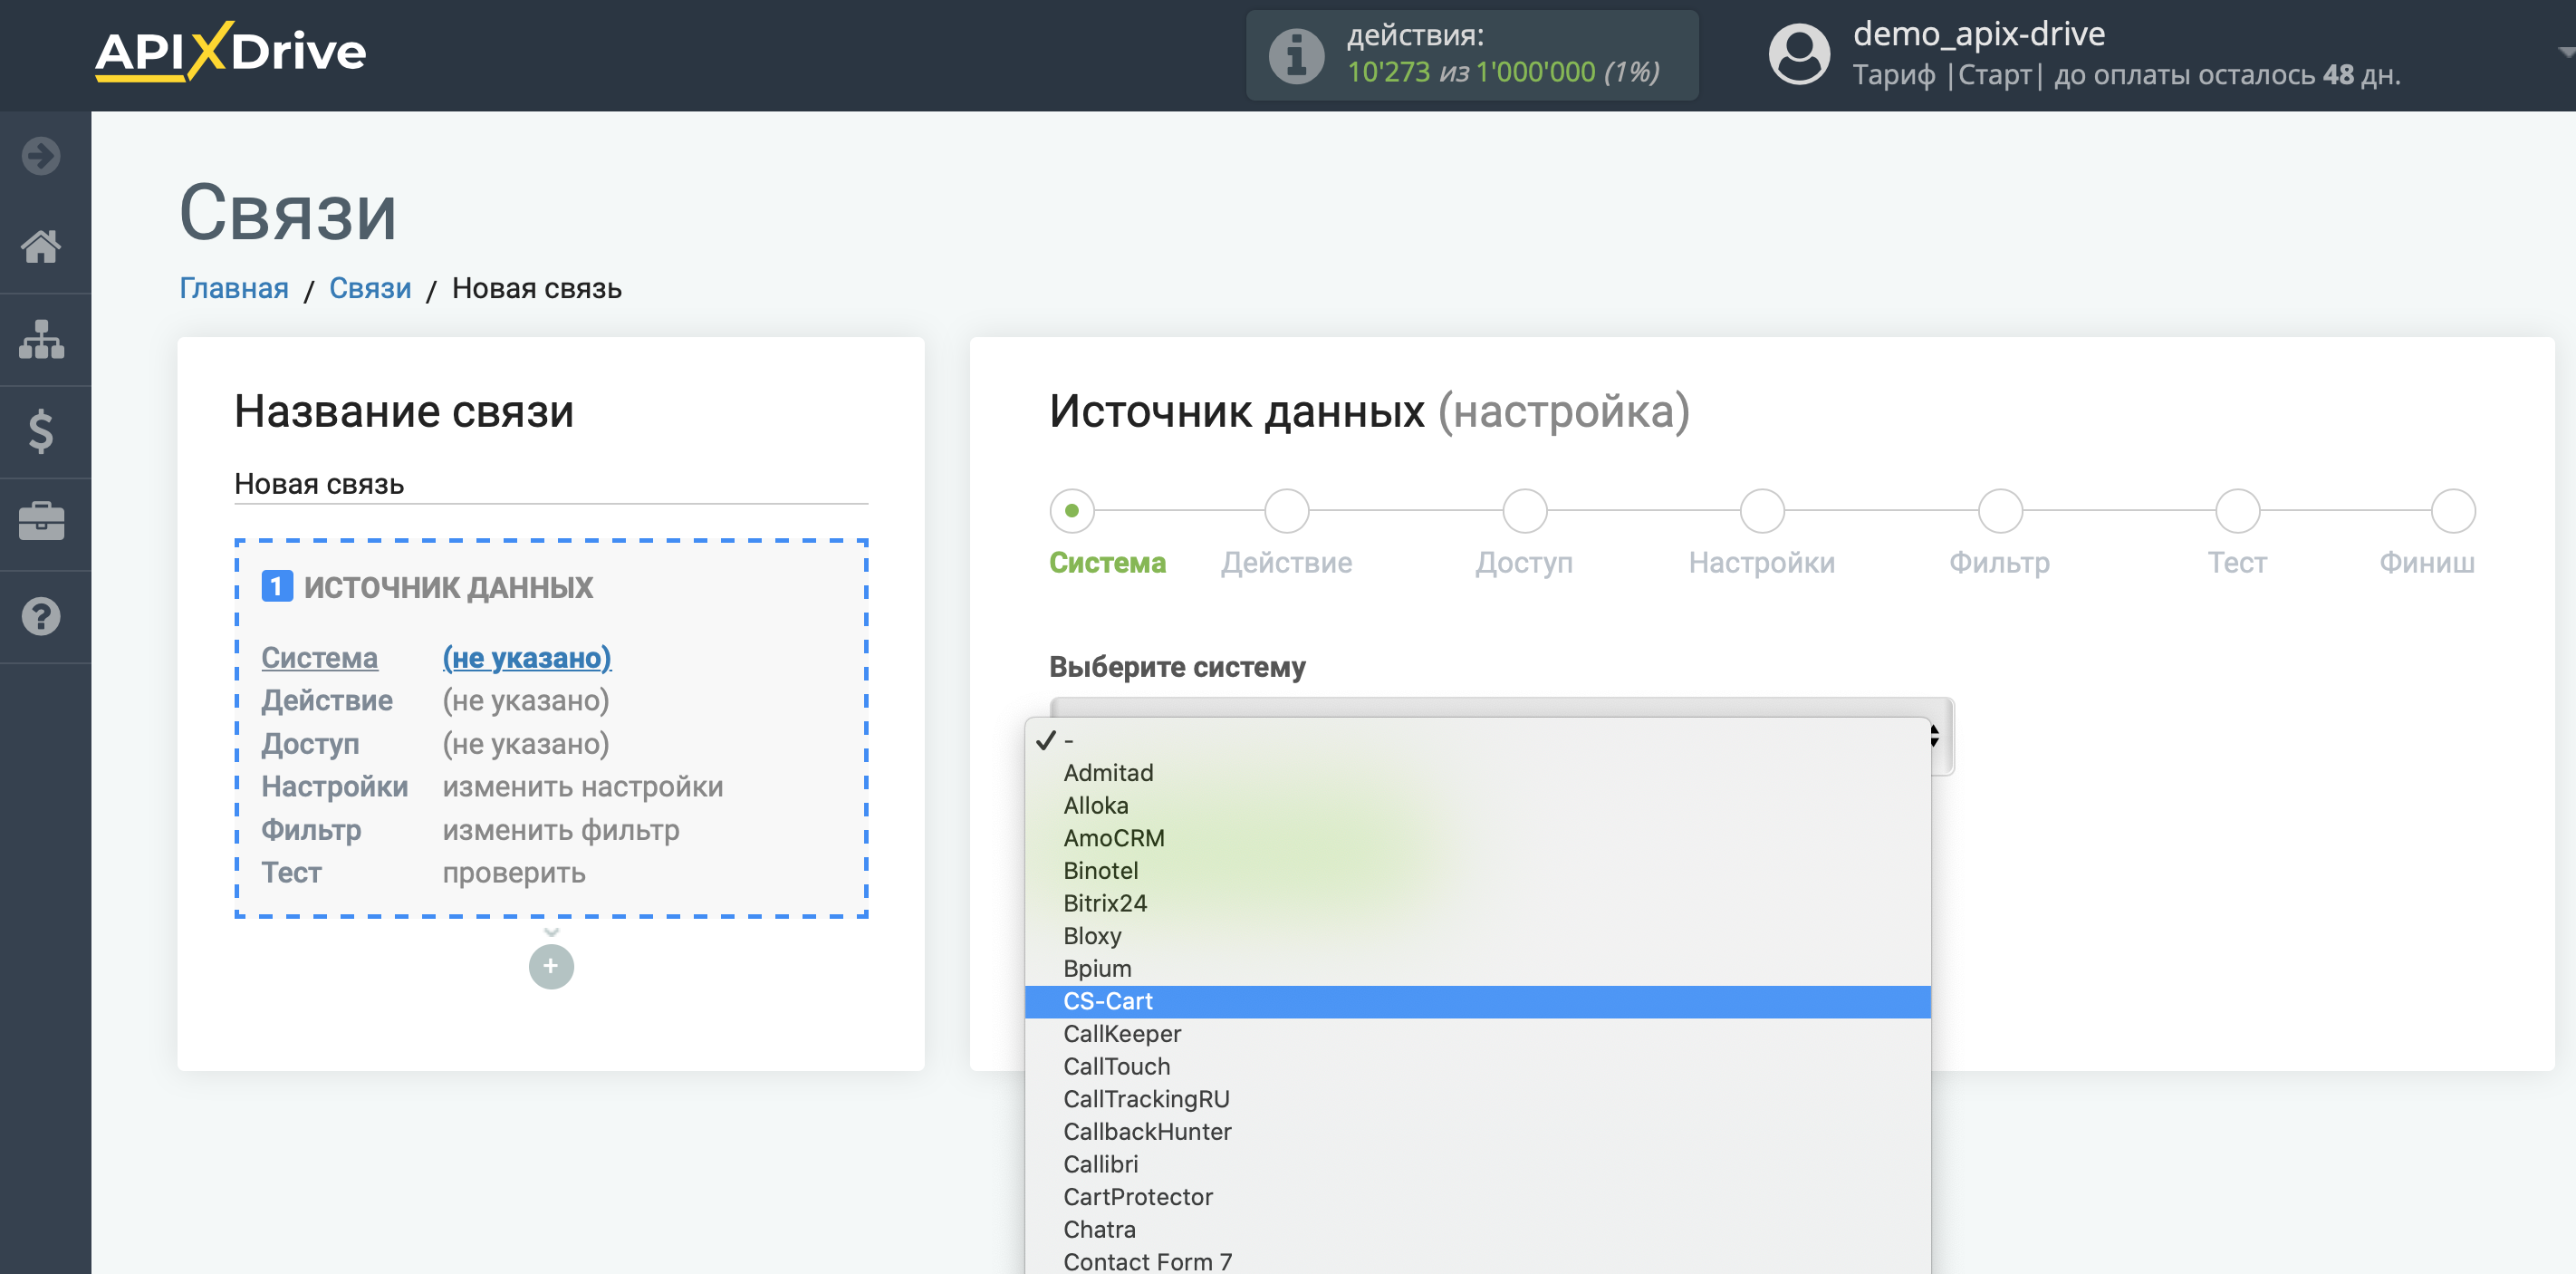
Task: Open the help question mark icon
Action: 41,616
